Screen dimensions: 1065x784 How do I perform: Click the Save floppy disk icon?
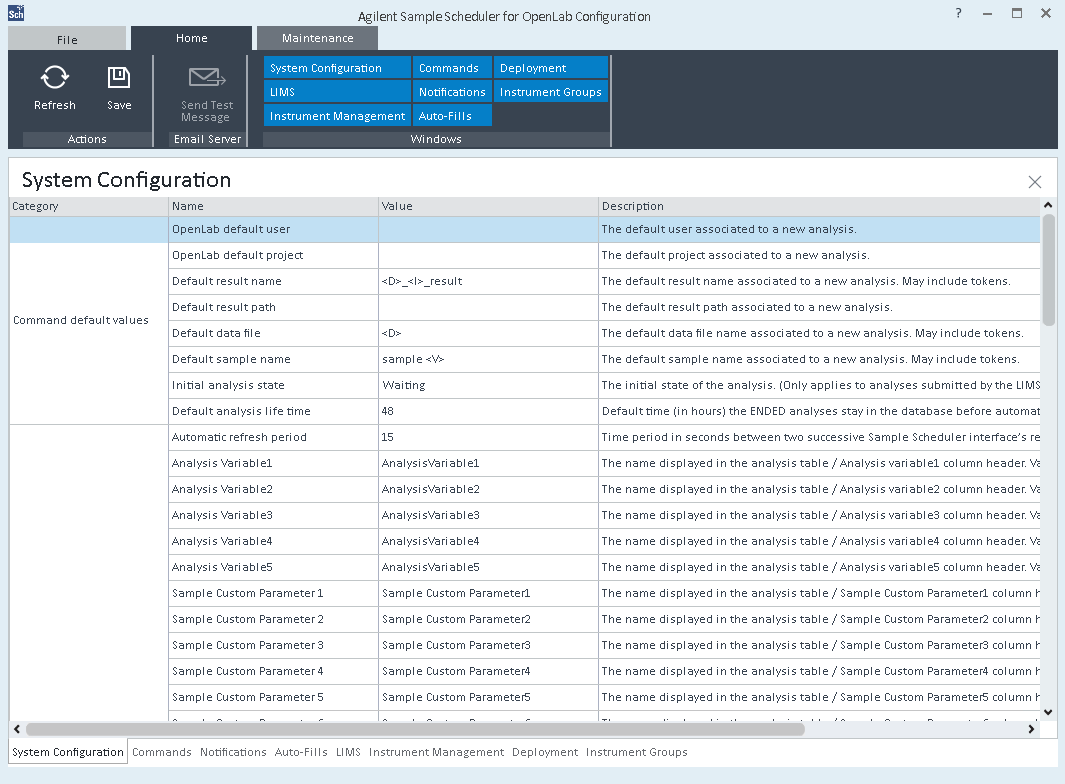tap(119, 78)
